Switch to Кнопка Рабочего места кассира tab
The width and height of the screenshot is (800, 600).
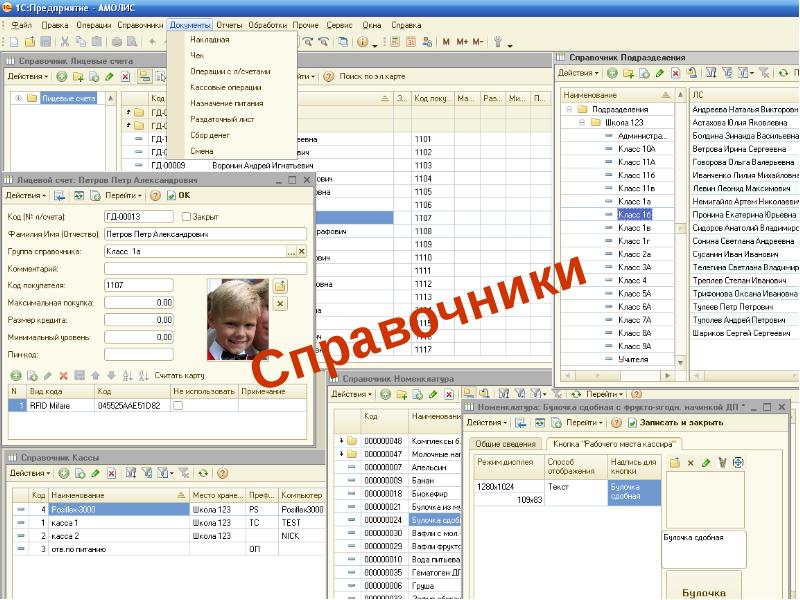pos(614,444)
